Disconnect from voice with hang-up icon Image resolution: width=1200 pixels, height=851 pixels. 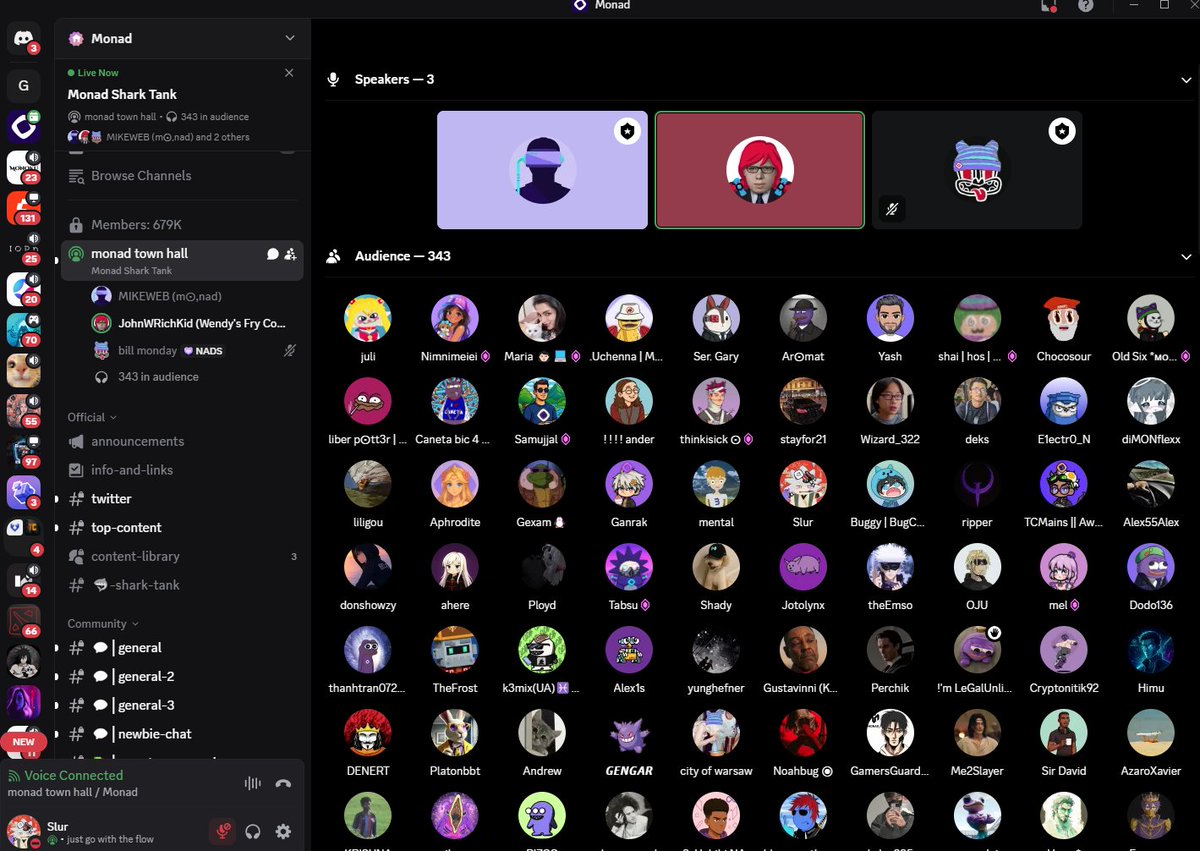pos(283,783)
